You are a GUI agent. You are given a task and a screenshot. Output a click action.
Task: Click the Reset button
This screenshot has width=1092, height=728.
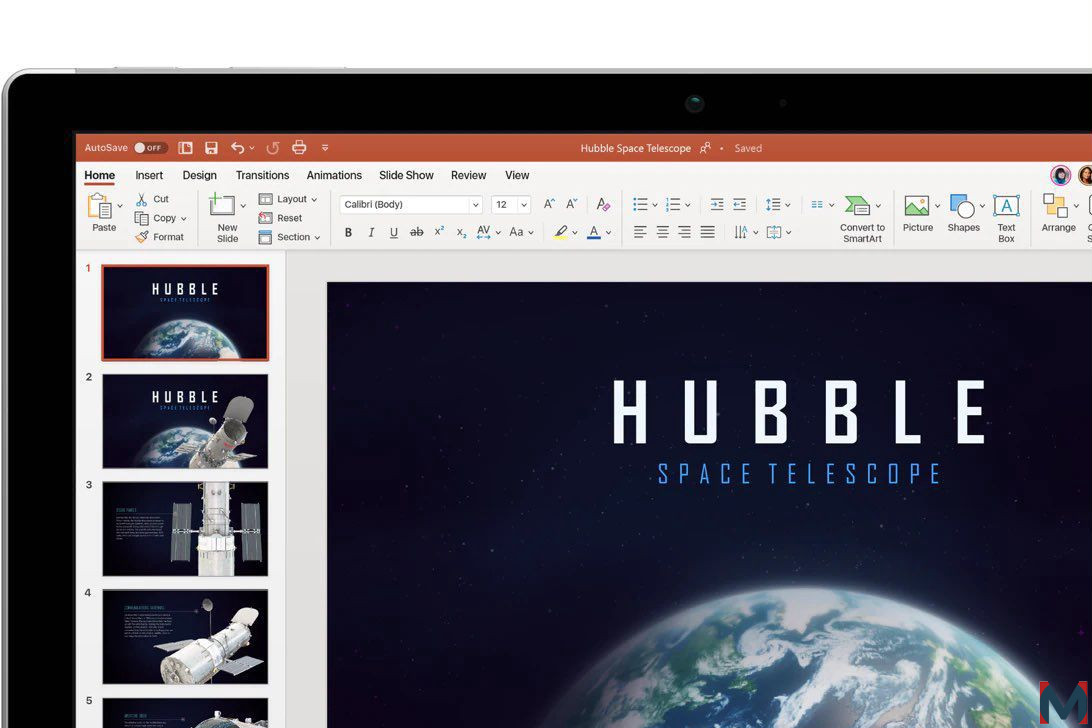tap(280, 218)
